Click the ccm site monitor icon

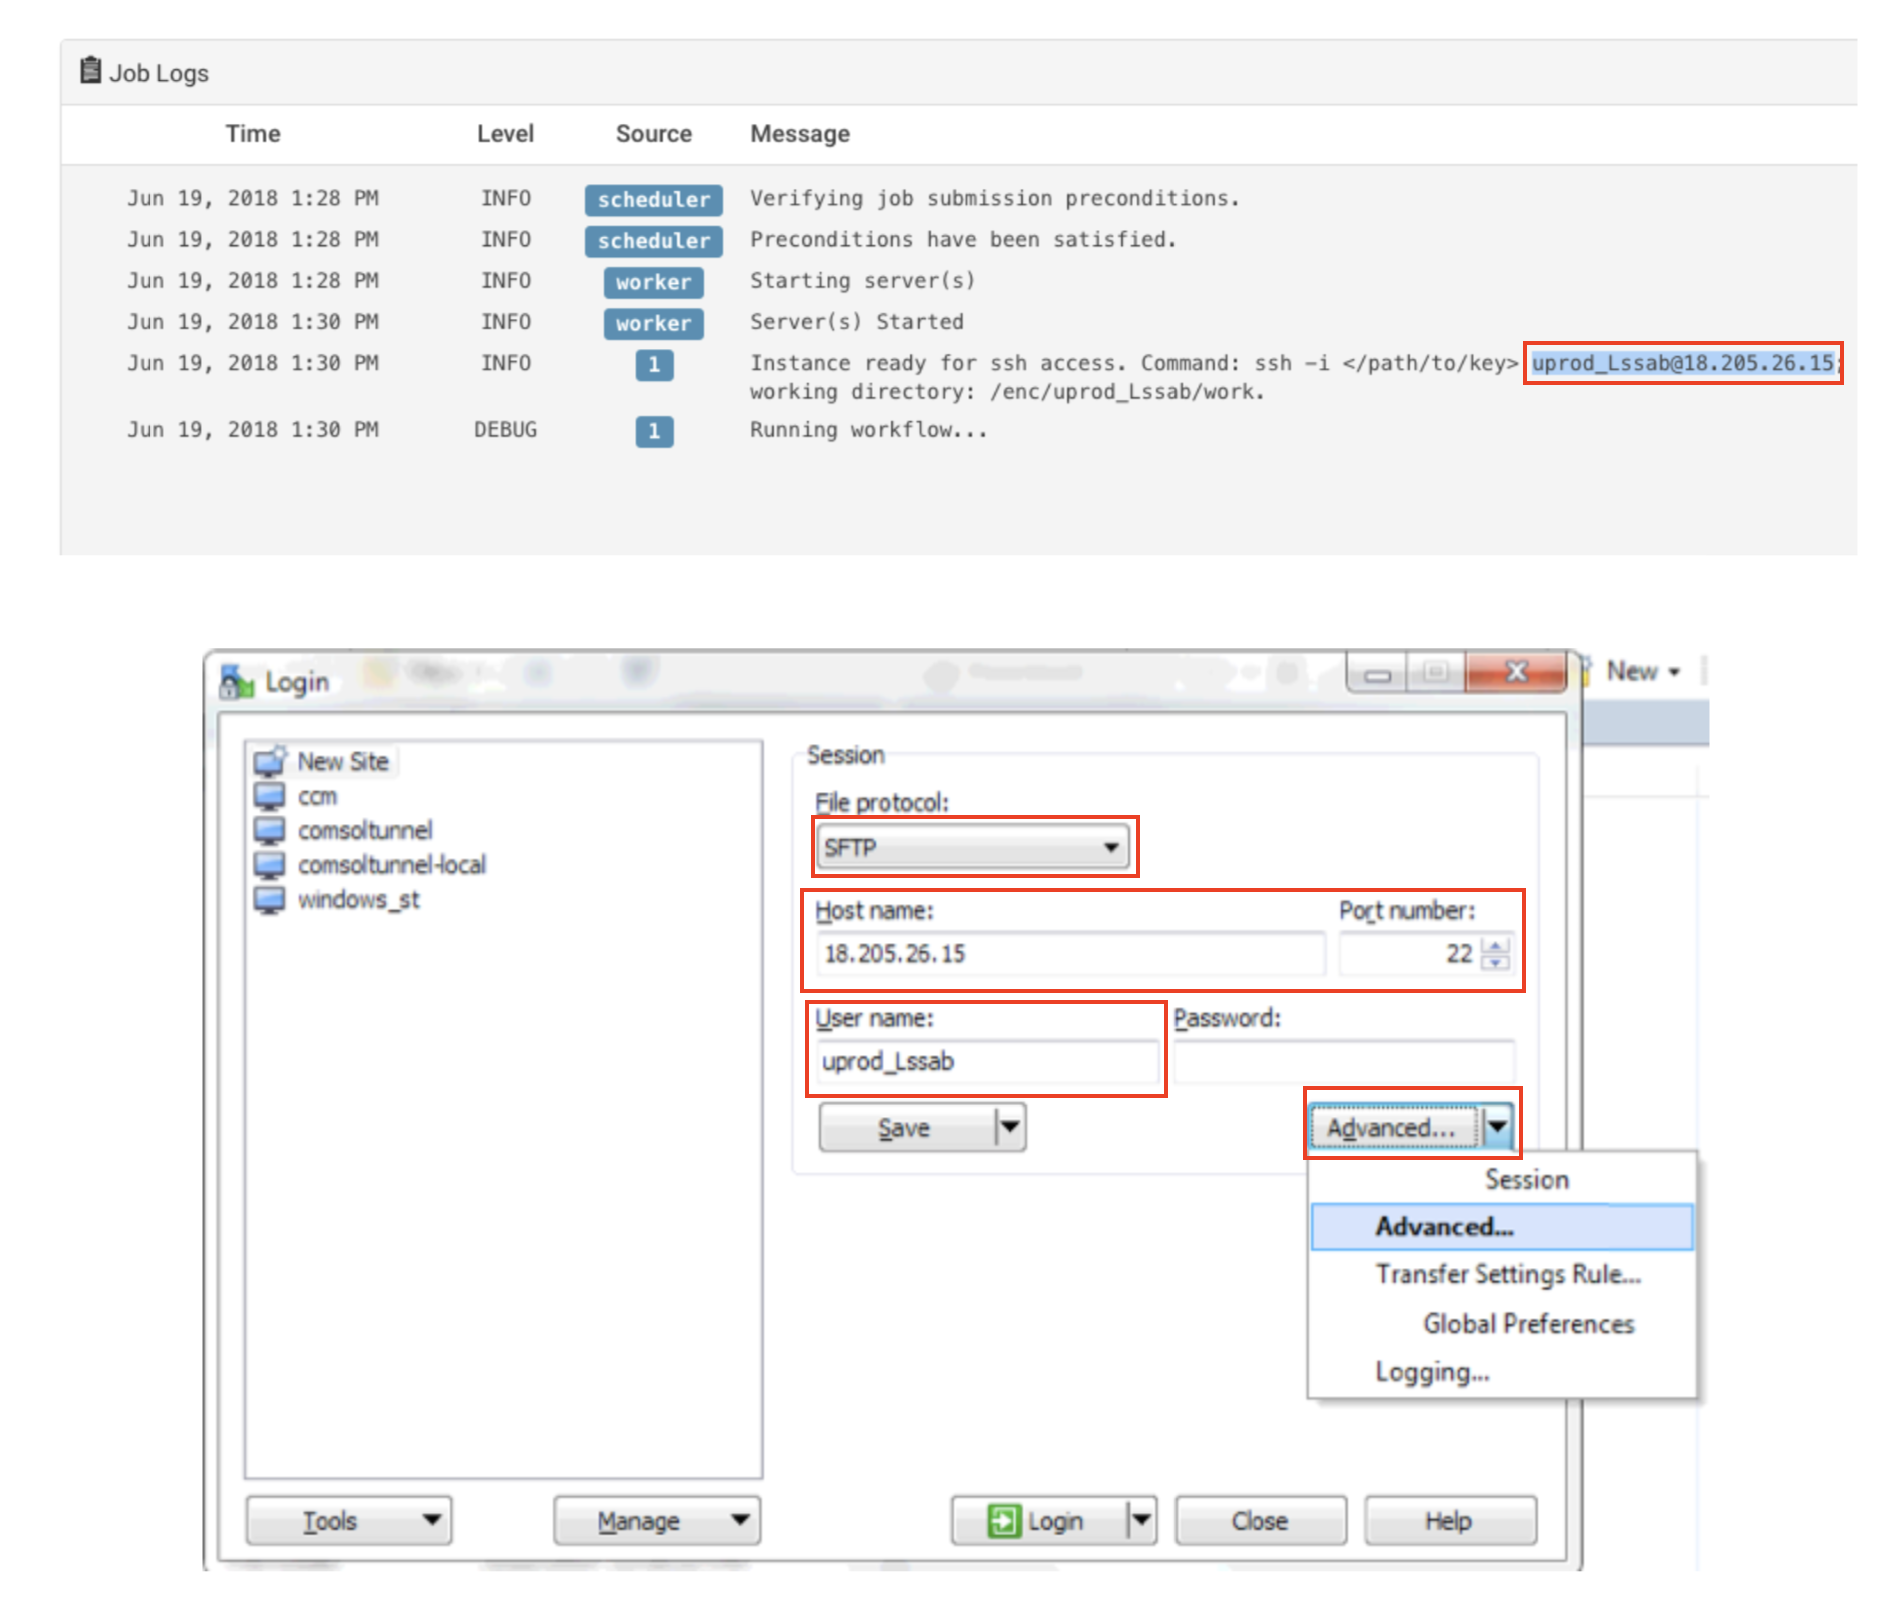[269, 796]
